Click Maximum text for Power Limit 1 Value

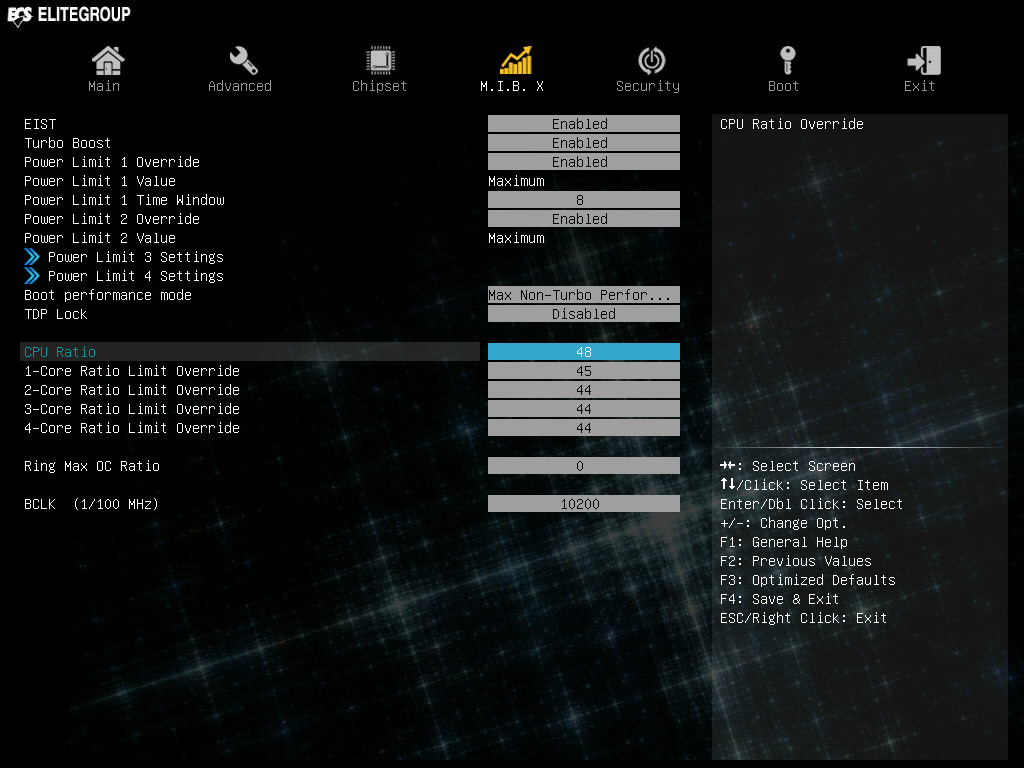coord(516,181)
